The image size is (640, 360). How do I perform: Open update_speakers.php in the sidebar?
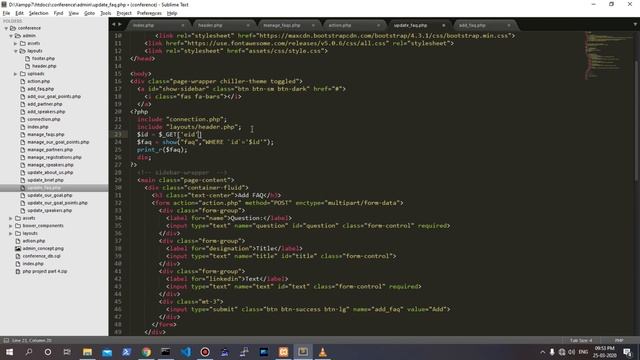pyautogui.click(x=49, y=211)
